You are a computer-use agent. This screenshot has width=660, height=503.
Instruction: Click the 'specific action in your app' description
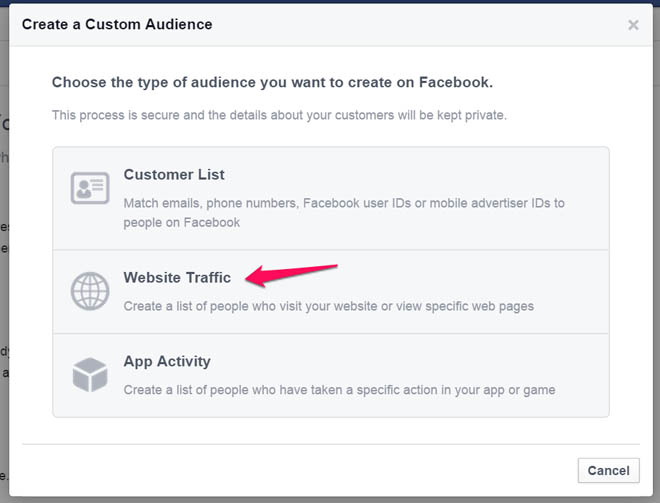pyautogui.click(x=339, y=390)
